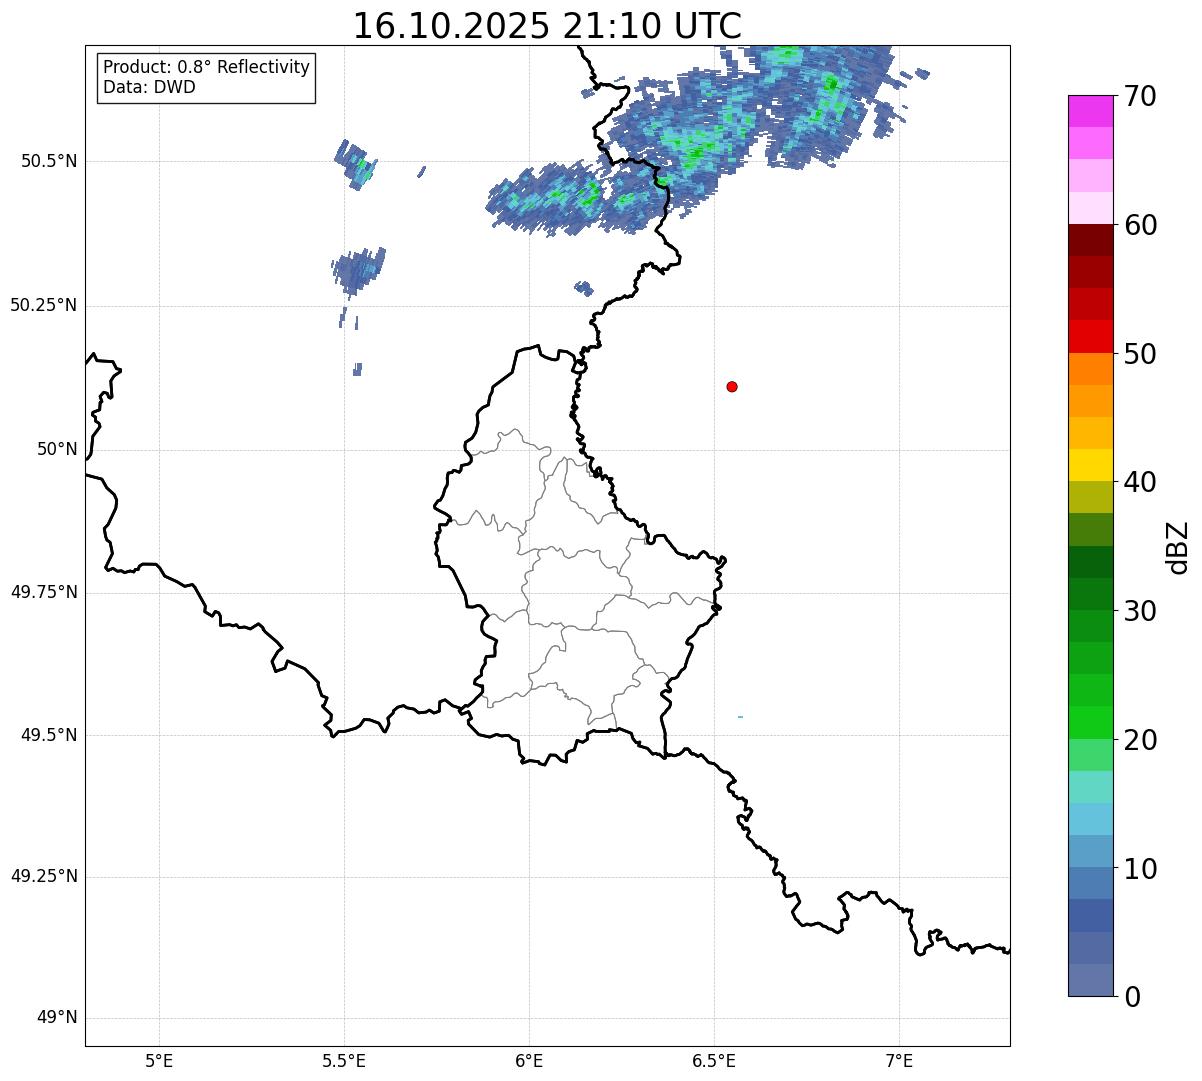Click colorbar tick label "10"
Image resolution: width=1202 pixels, height=1081 pixels.
1140,868
